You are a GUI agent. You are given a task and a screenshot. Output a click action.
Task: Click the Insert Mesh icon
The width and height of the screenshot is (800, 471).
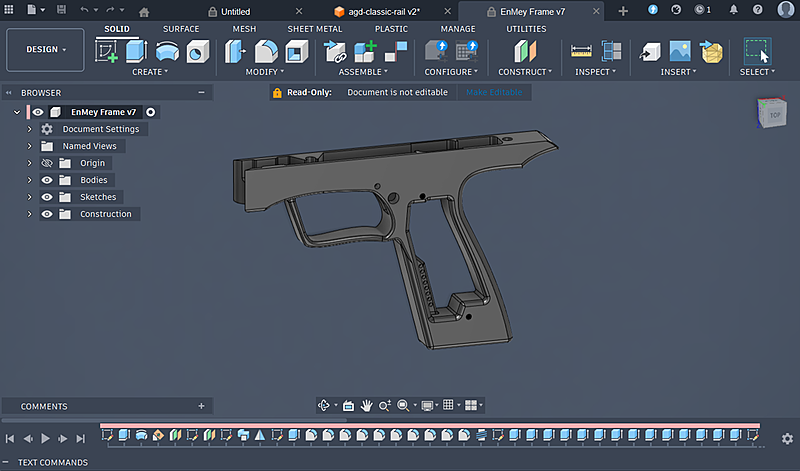pyautogui.click(x=711, y=52)
